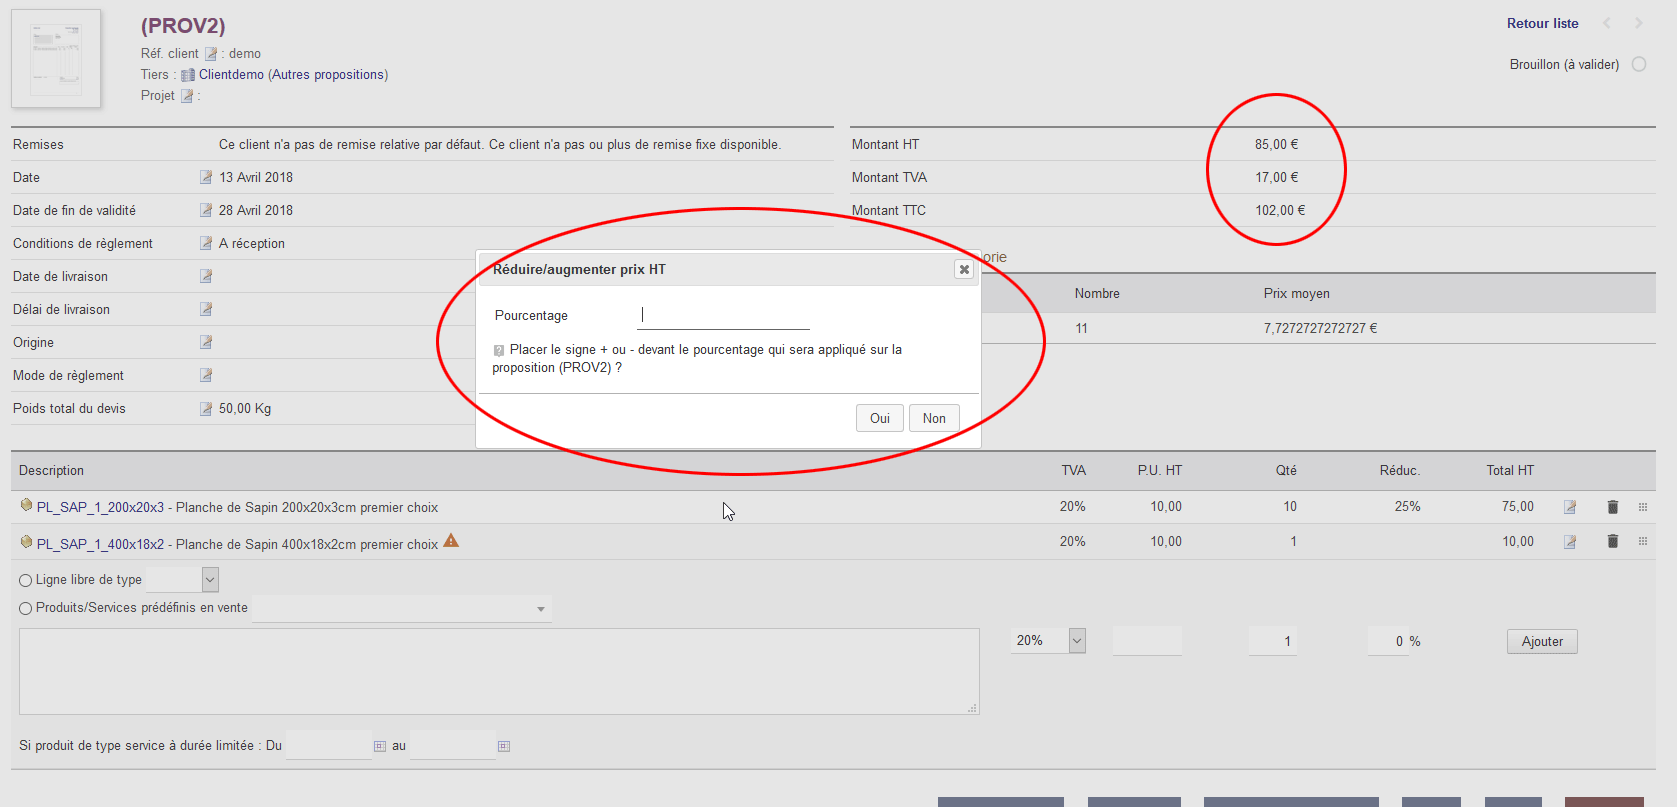Click the edit icon next to Réf. client
Viewport: 1677px width, 807px height.
pyautogui.click(x=211, y=54)
